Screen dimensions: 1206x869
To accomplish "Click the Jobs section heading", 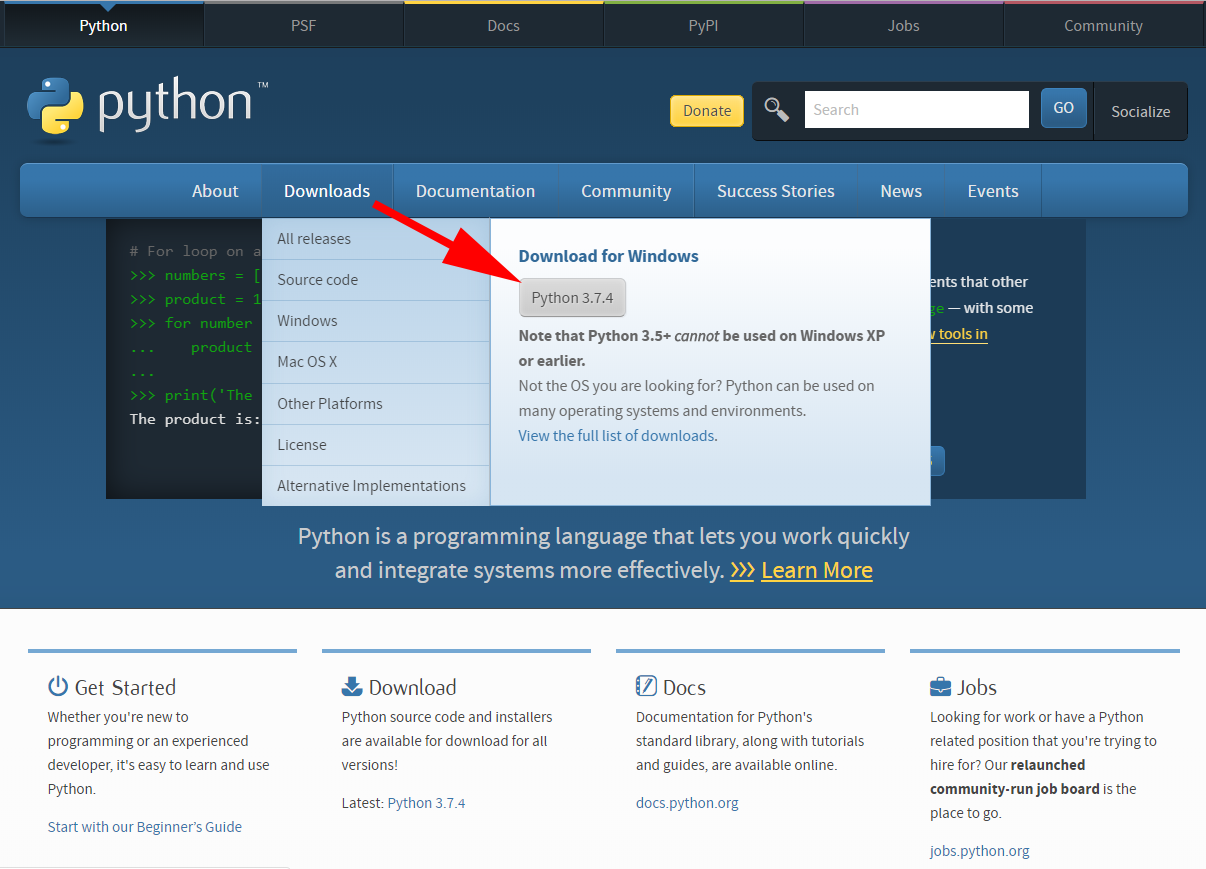I will click(977, 687).
